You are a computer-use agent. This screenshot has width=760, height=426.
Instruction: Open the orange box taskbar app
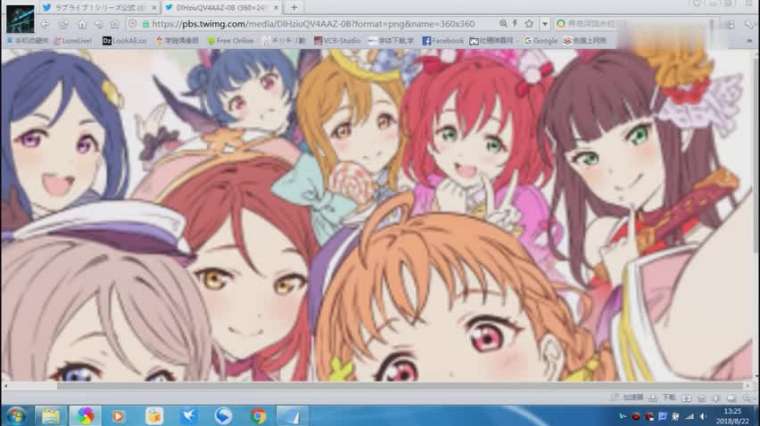point(154,416)
